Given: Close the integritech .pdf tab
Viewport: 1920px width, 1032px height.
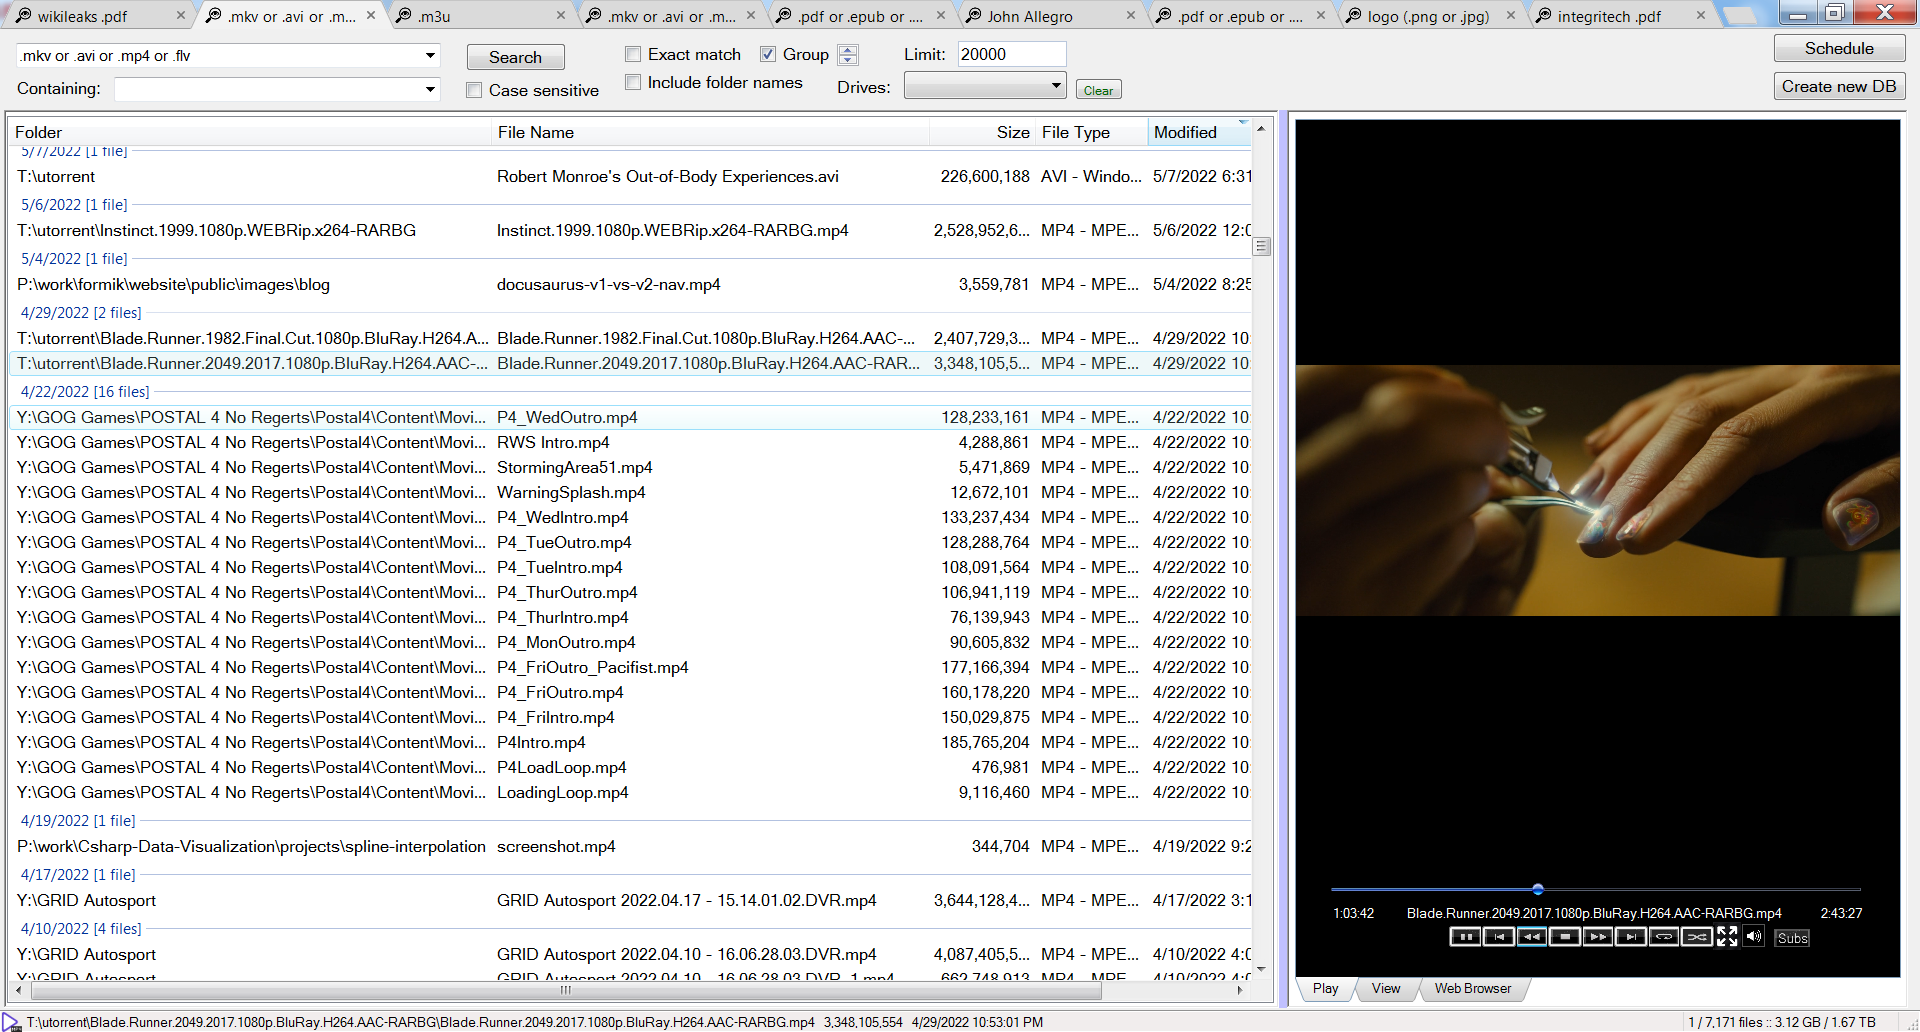Looking at the screenshot, I should pyautogui.click(x=1701, y=15).
